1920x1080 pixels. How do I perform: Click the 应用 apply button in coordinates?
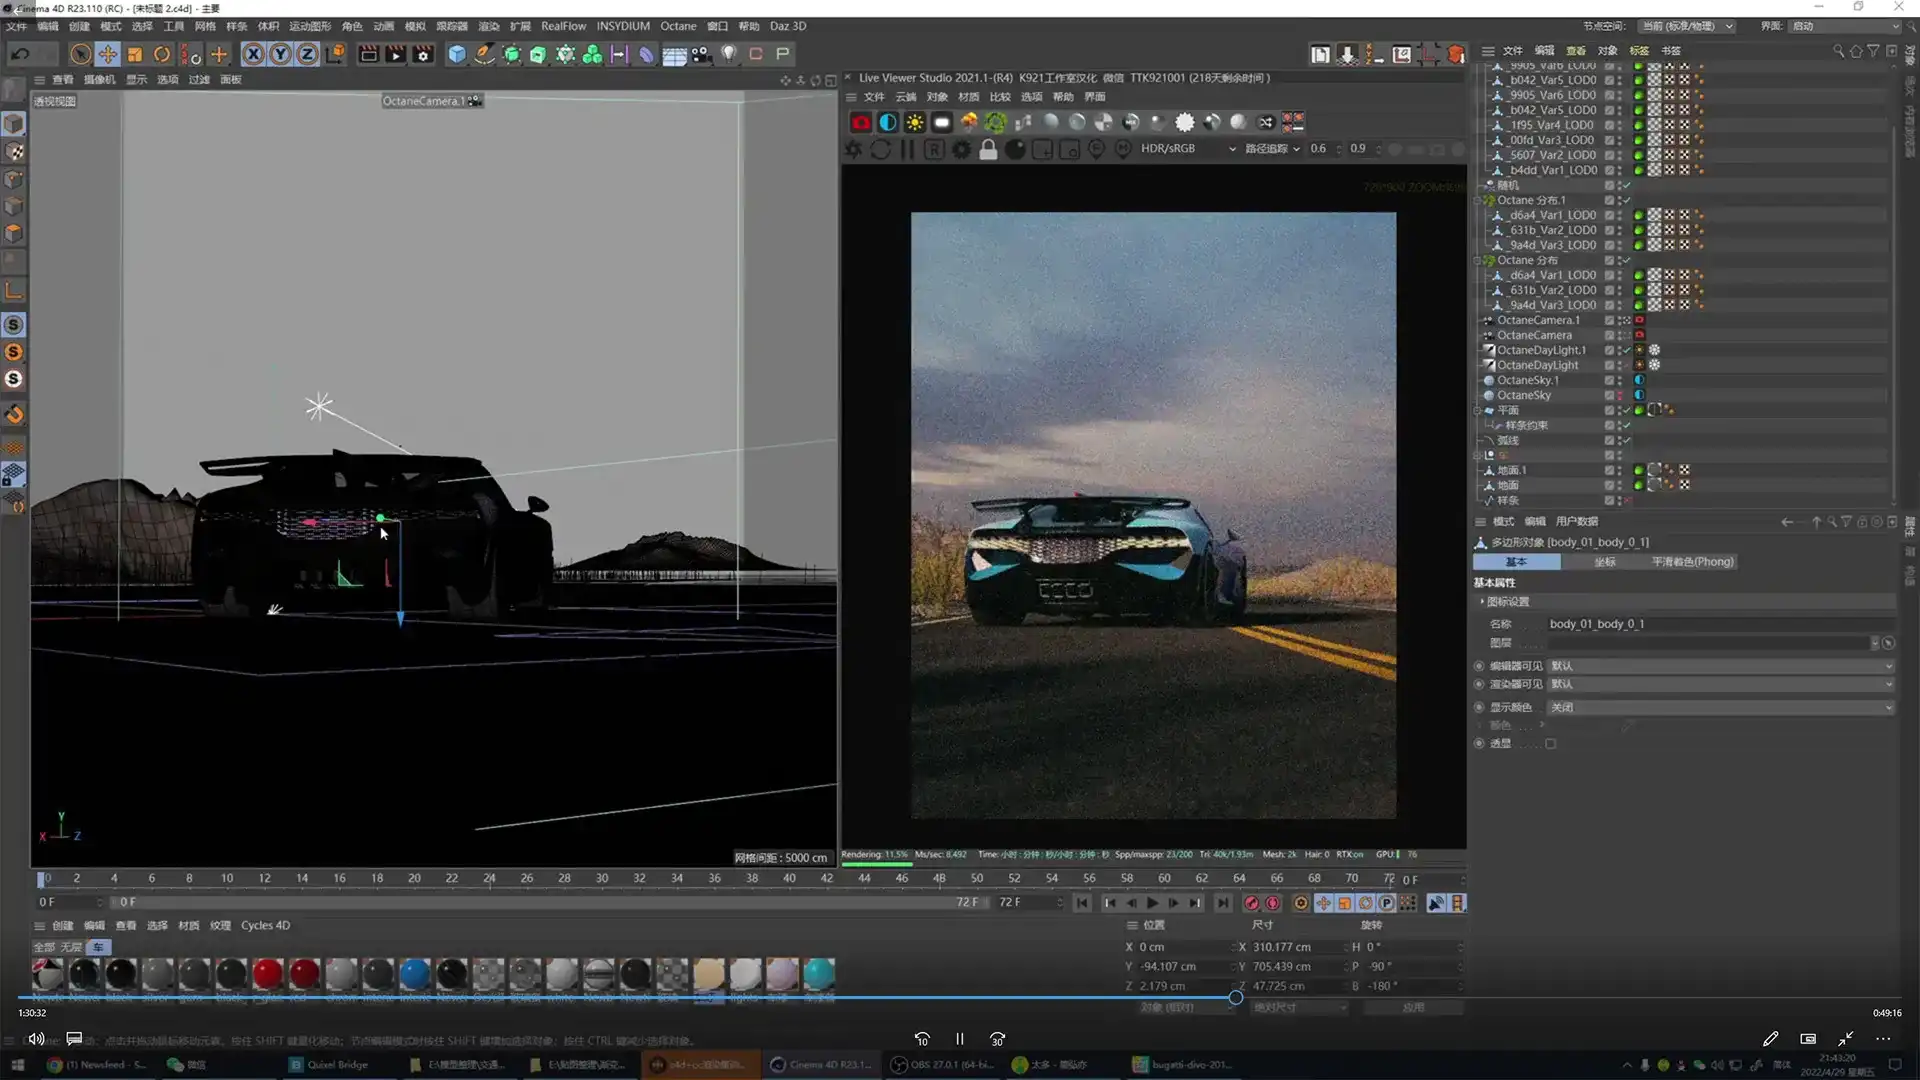pos(1413,1008)
